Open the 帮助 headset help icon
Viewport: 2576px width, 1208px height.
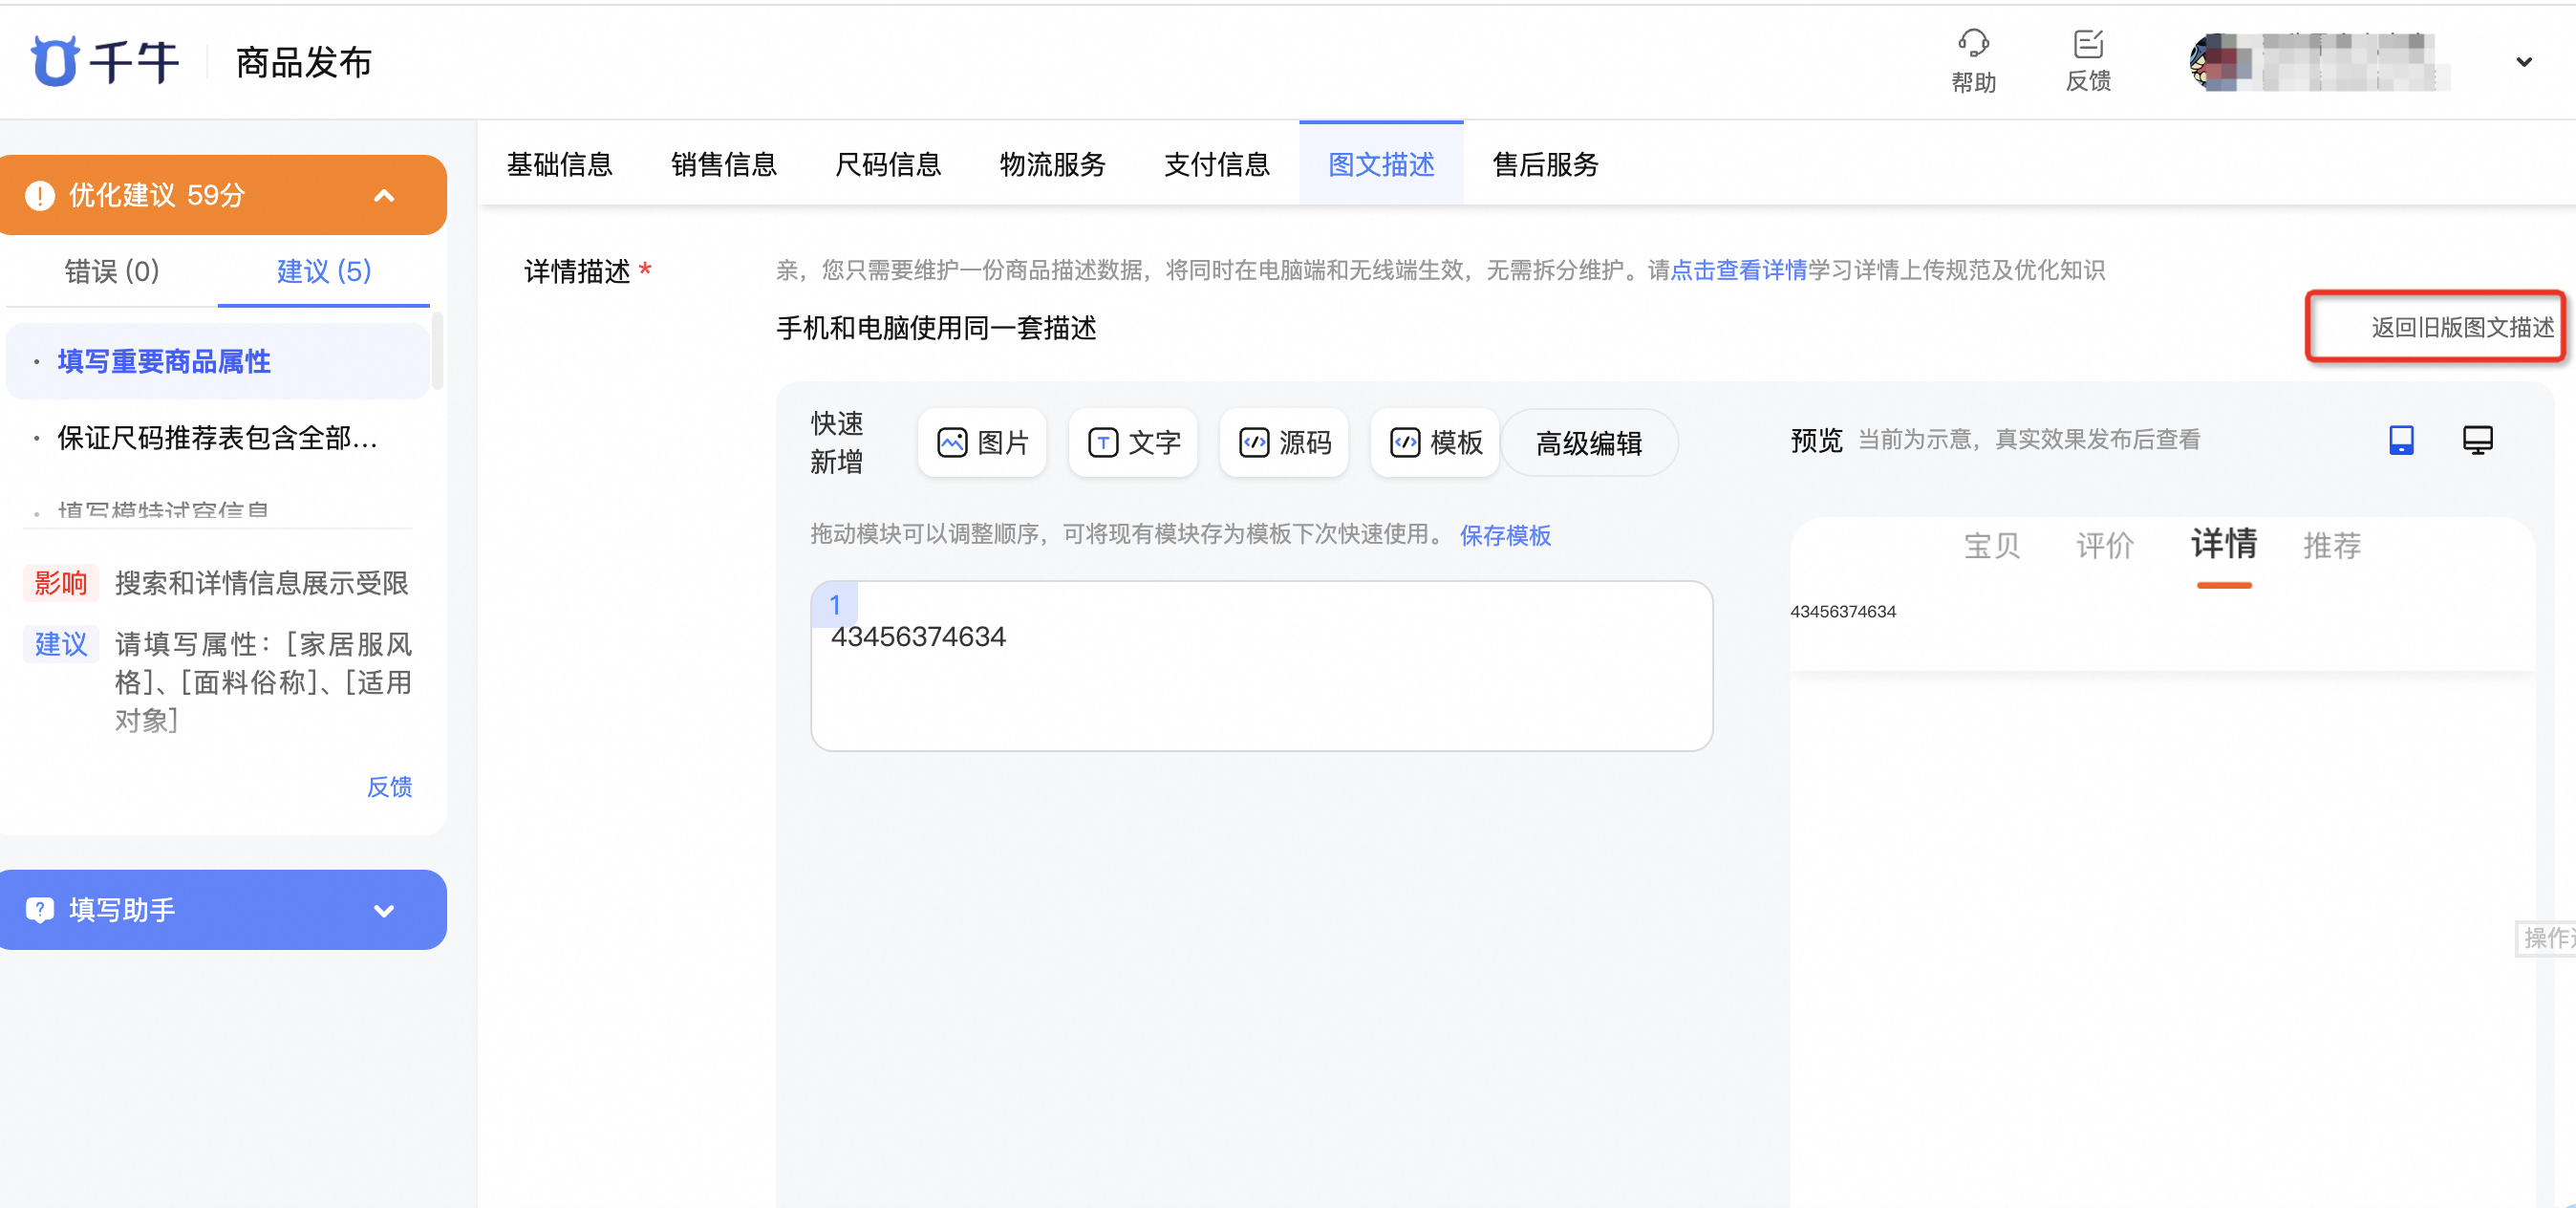[1973, 43]
